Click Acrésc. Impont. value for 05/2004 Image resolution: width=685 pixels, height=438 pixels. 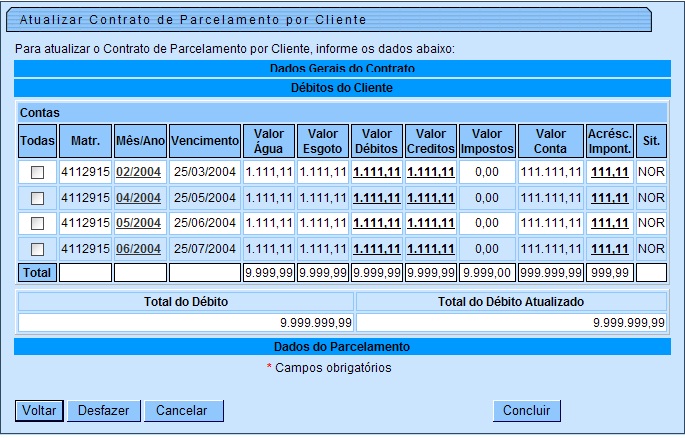point(609,223)
